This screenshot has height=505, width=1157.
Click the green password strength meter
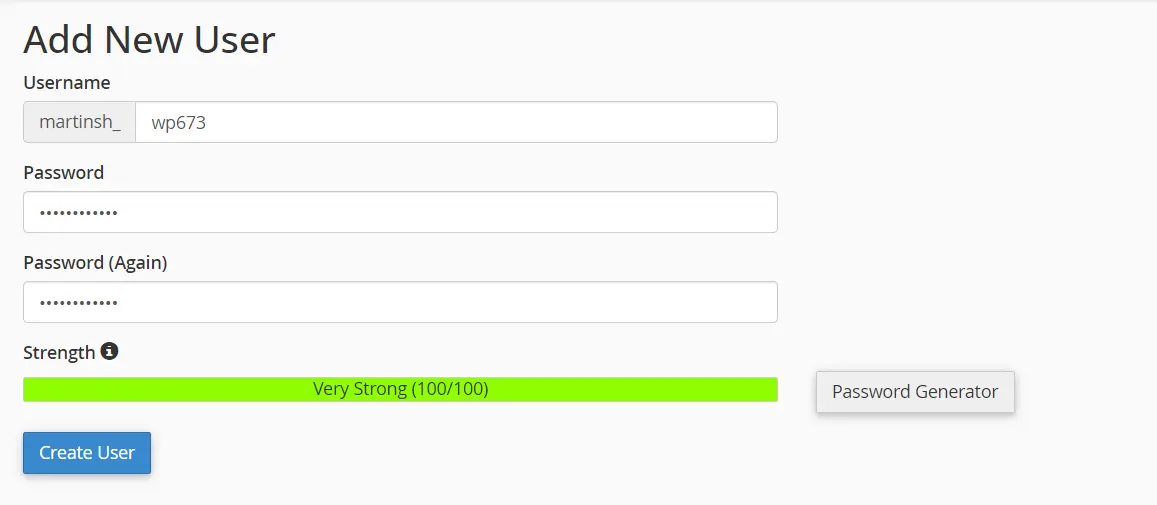(400, 389)
